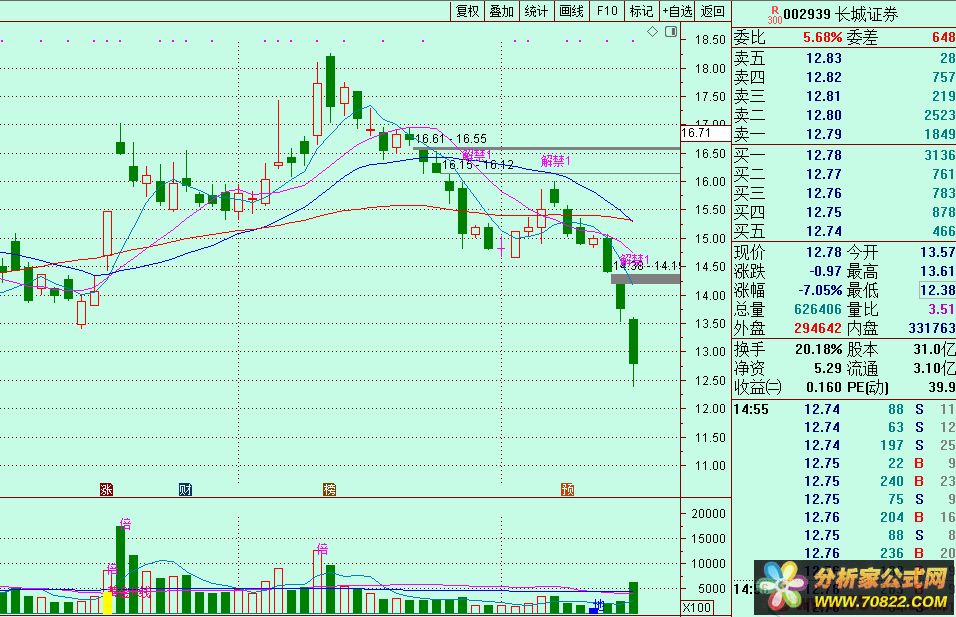Click the 财 financial report marker

pos(185,489)
